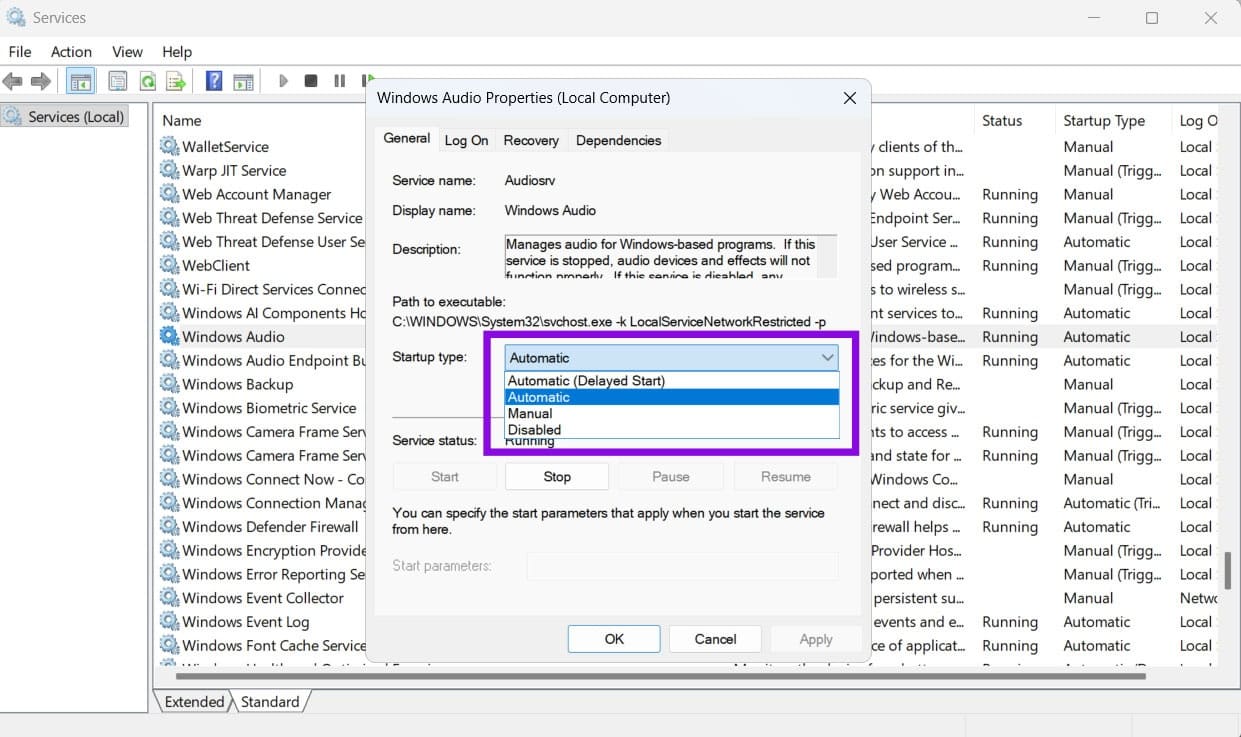Switch to the Log On tab
The image size is (1241, 737).
[x=466, y=141]
